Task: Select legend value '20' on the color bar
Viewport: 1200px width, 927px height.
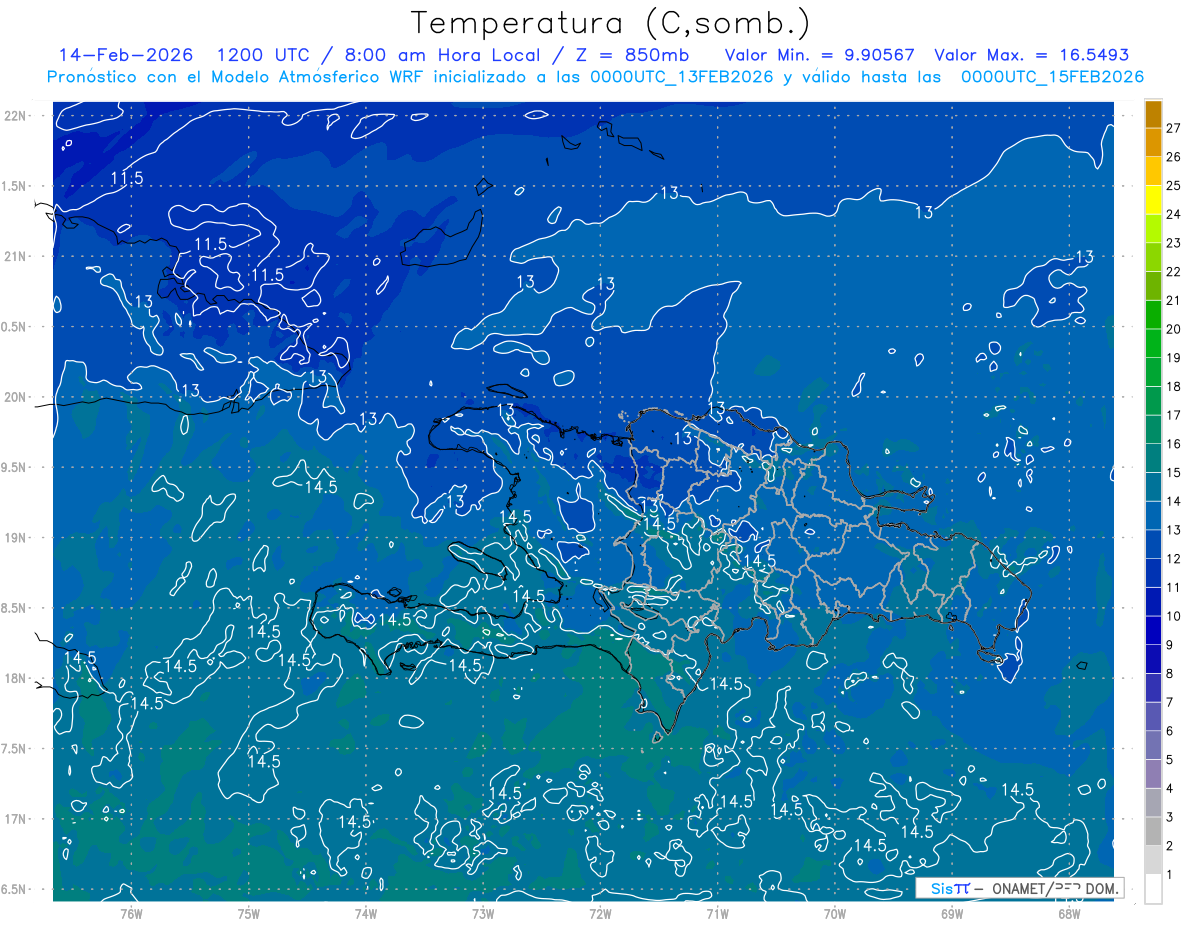Action: pyautogui.click(x=1173, y=329)
